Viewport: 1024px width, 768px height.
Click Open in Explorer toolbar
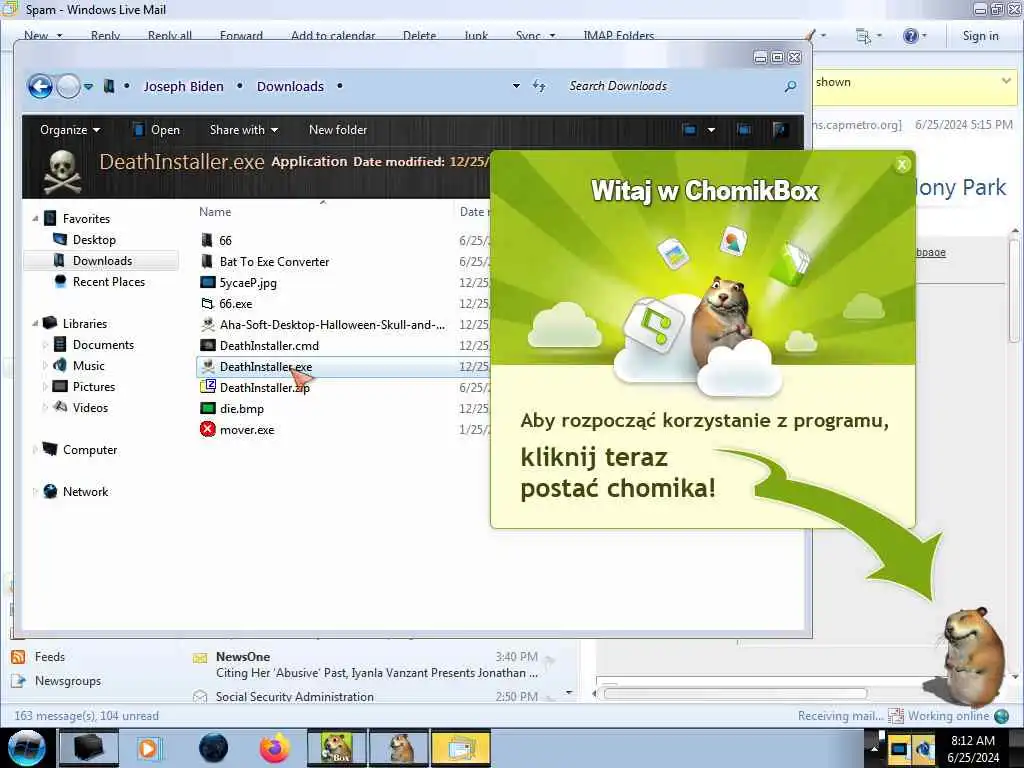click(157, 130)
